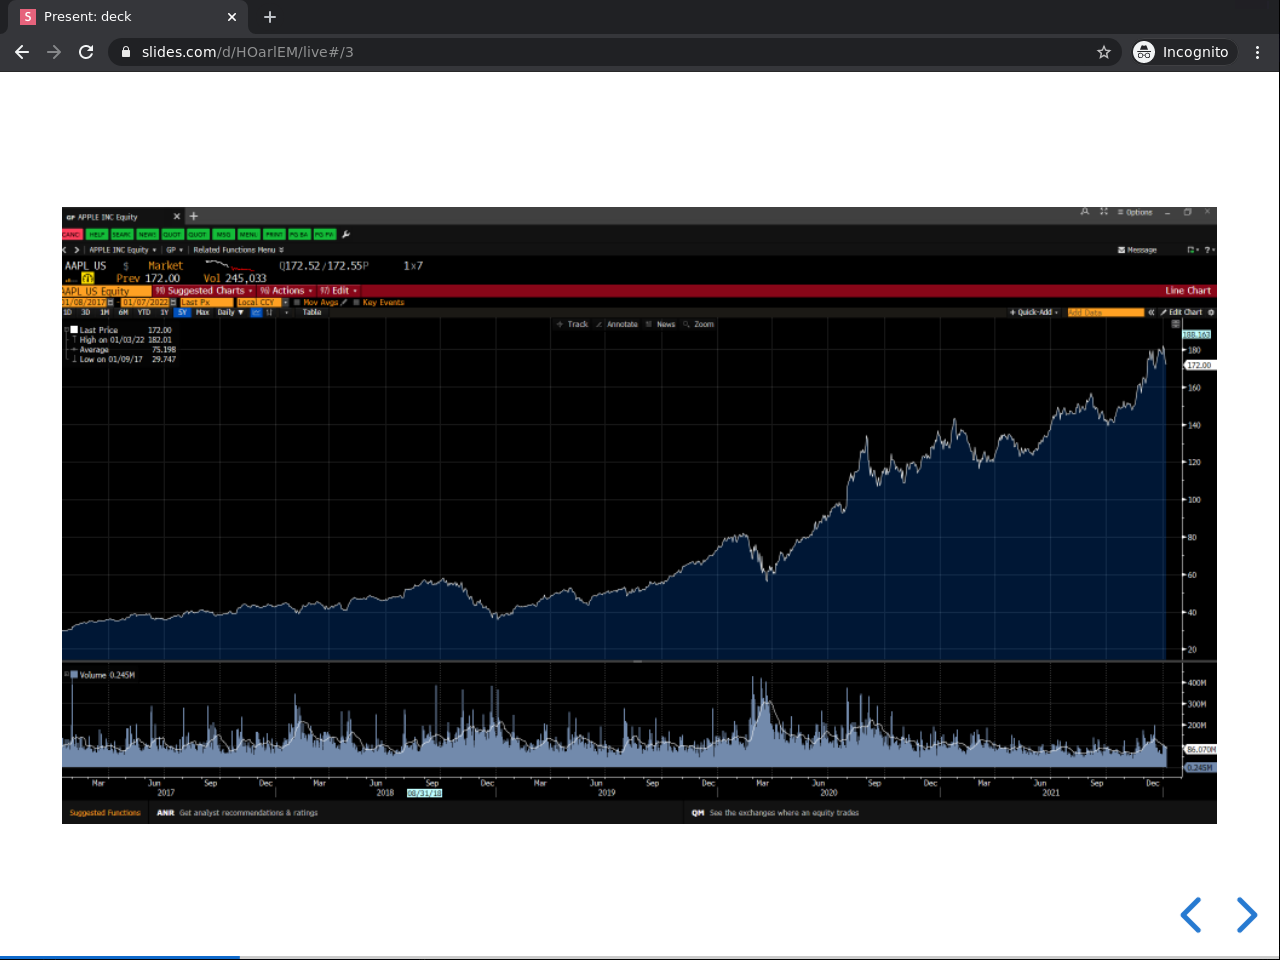
Task: Select the Max time range
Action: pyautogui.click(x=203, y=313)
